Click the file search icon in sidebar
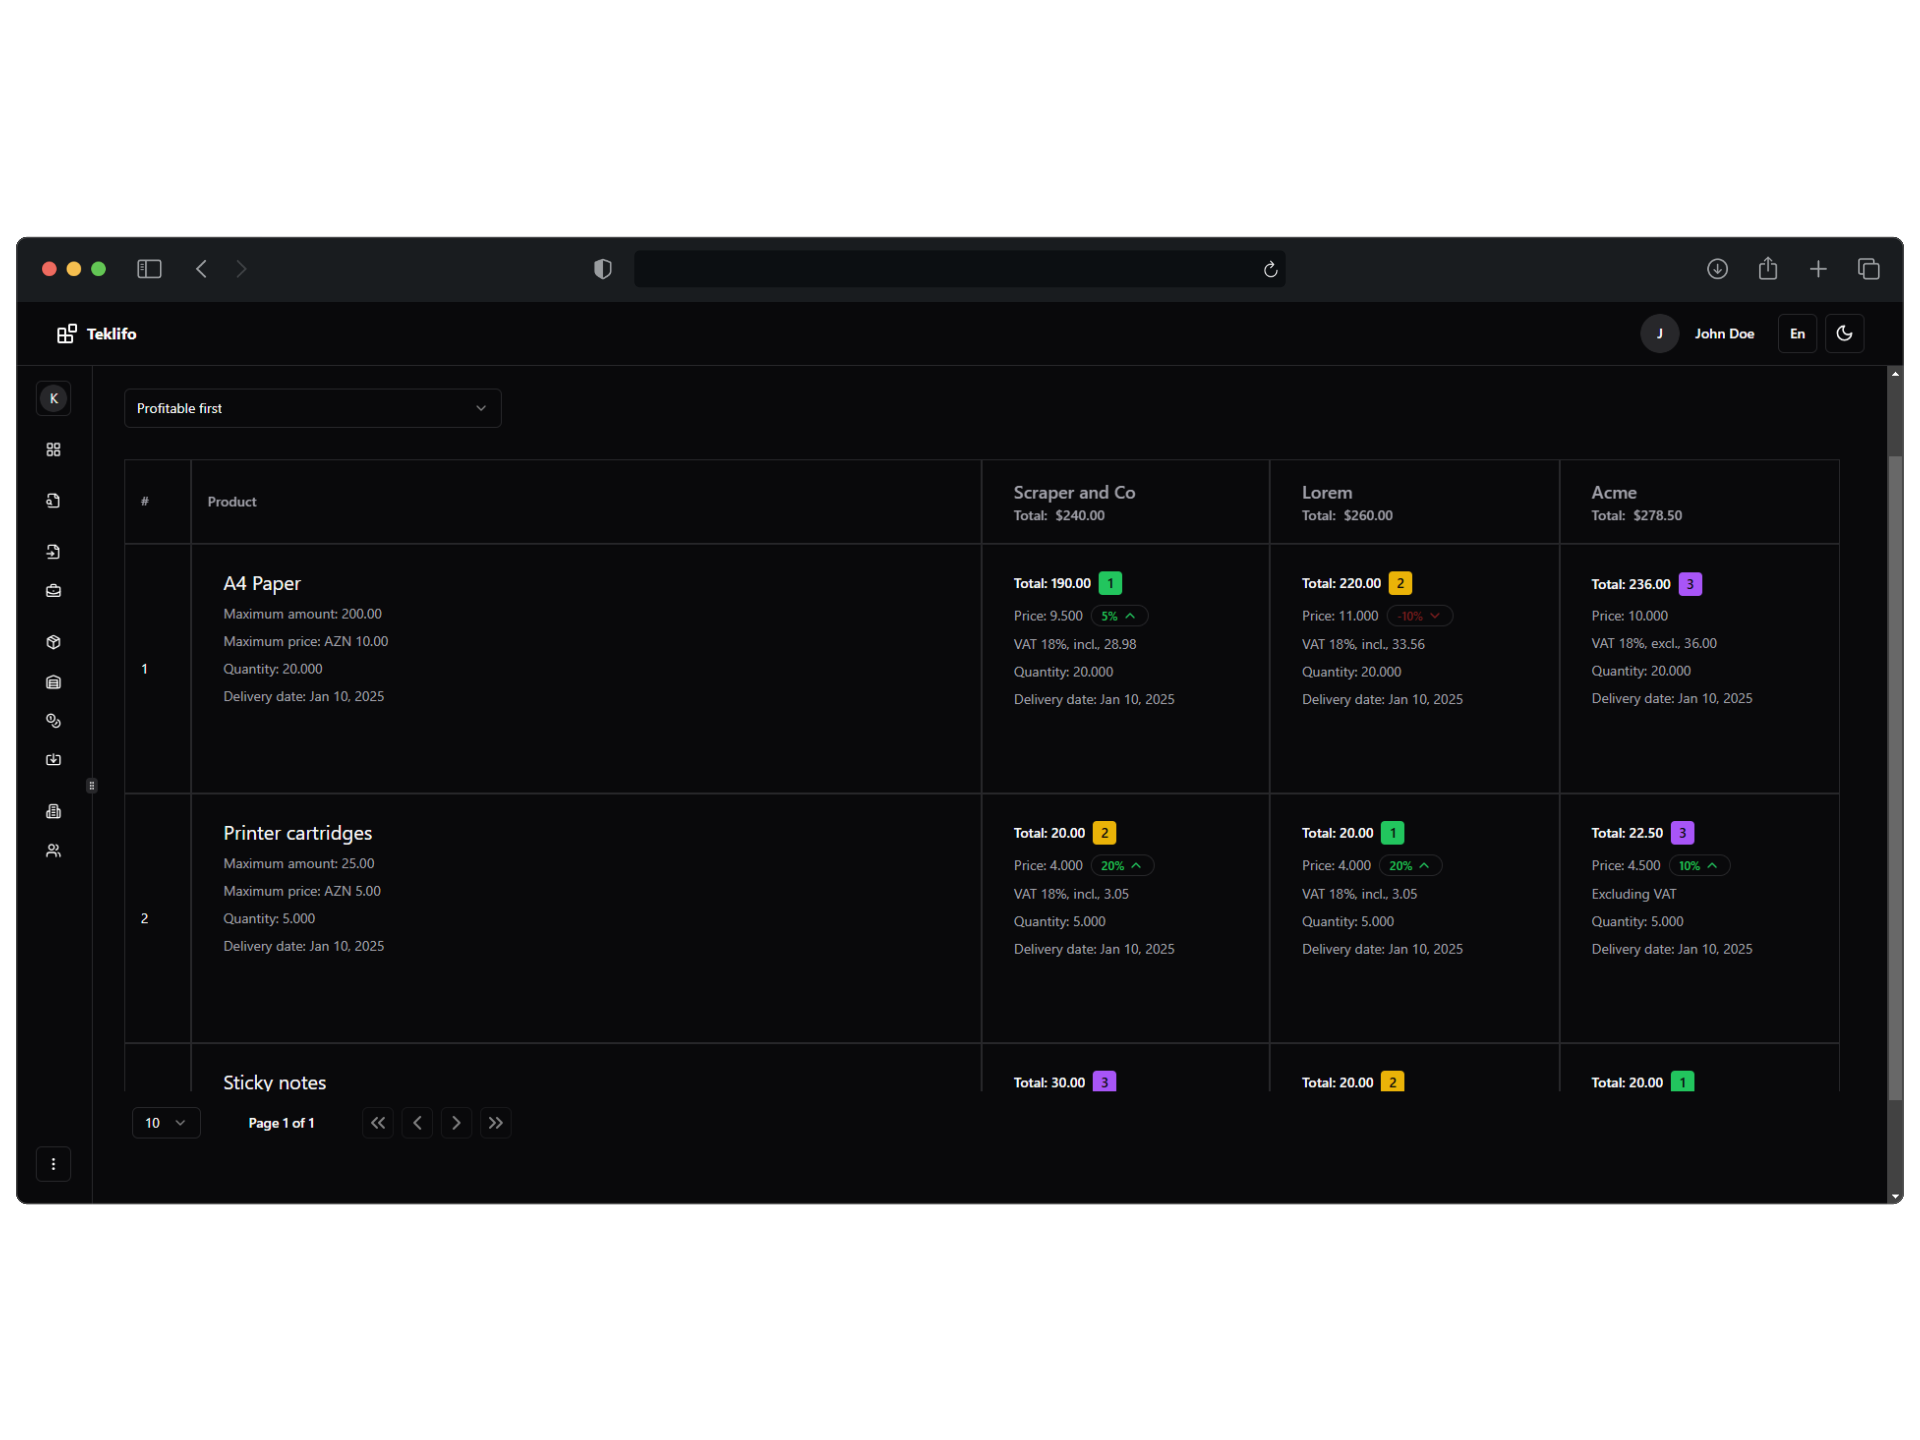The width and height of the screenshot is (1920, 1440). pyautogui.click(x=53, y=501)
